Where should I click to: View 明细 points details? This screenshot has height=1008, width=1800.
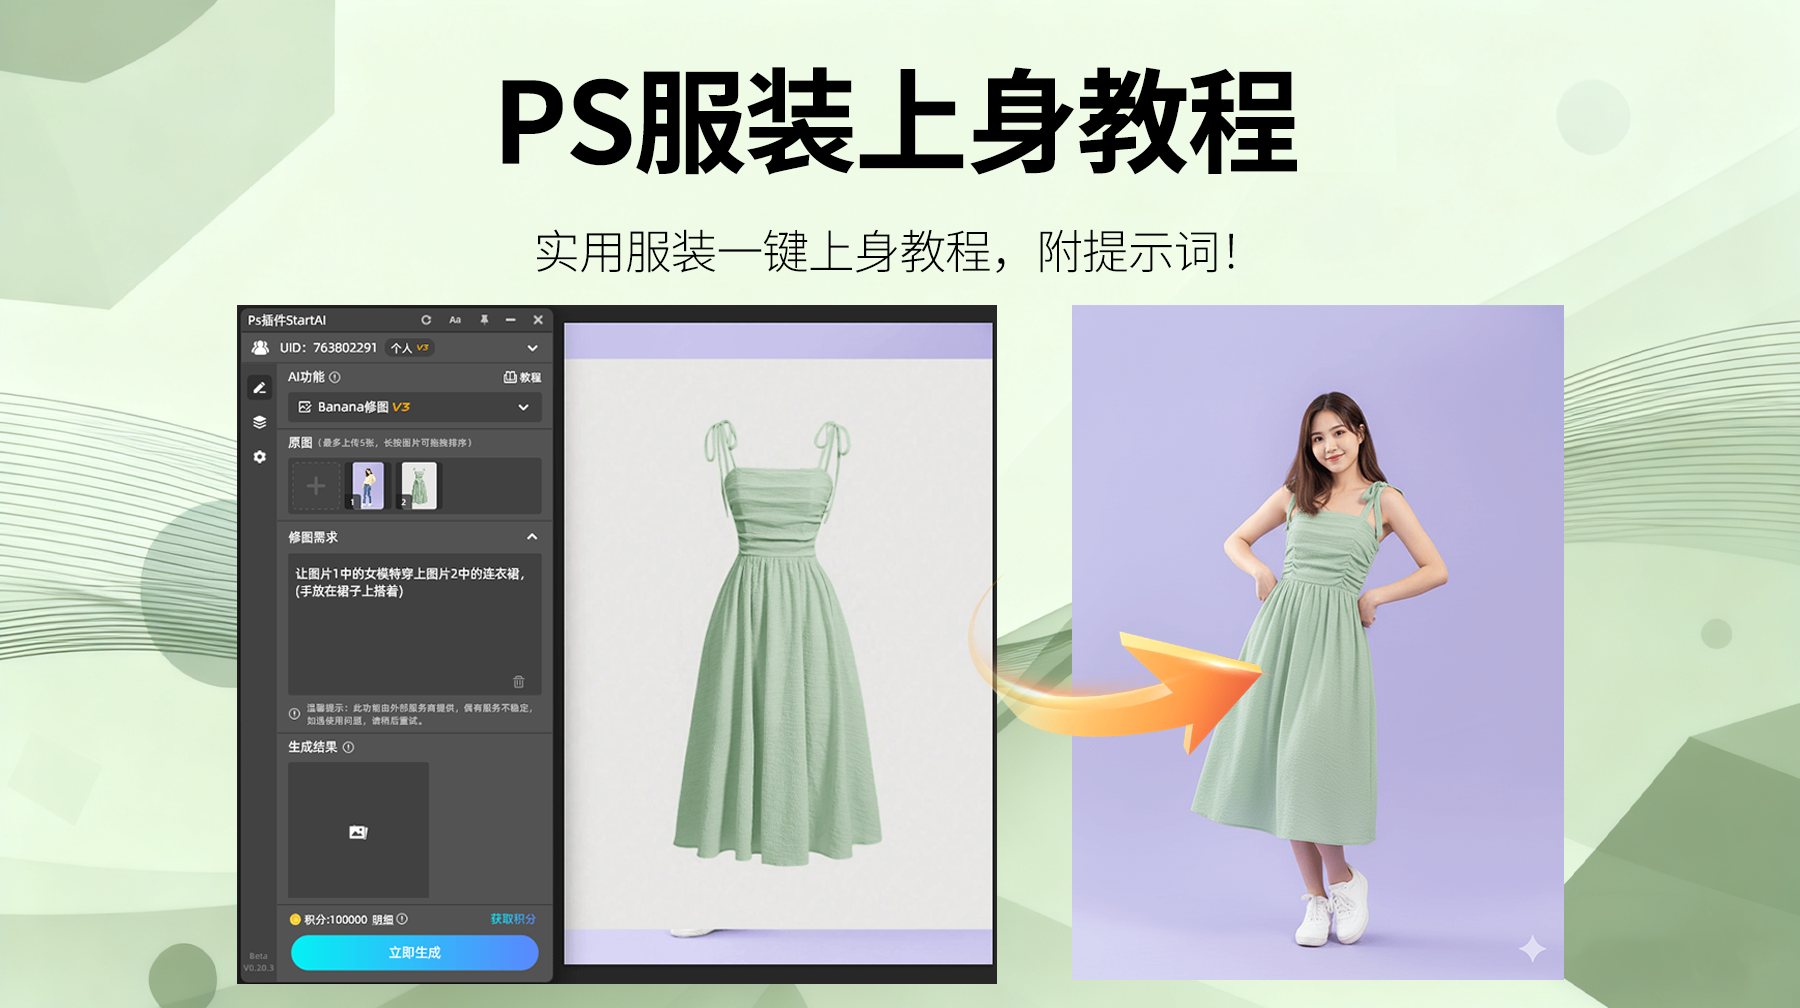pos(383,918)
